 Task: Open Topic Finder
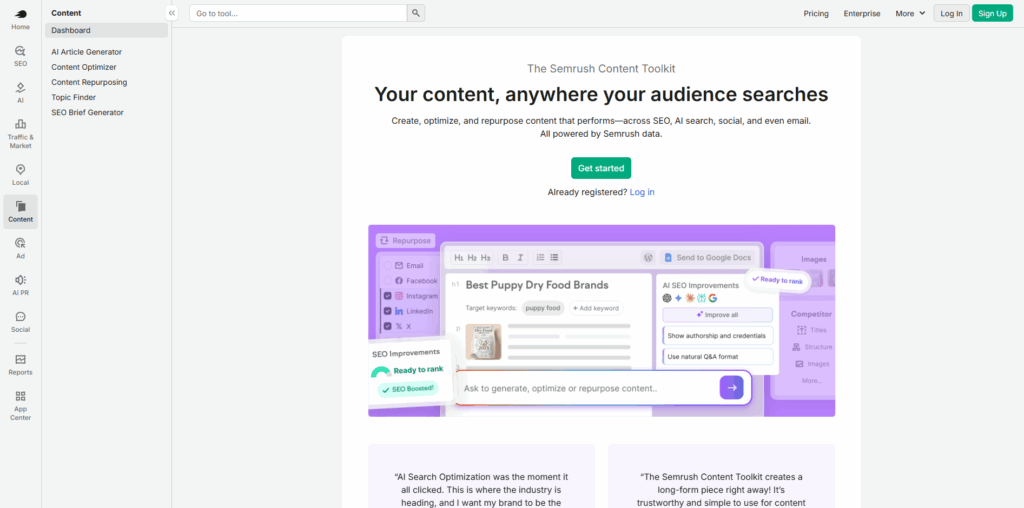[x=73, y=97]
